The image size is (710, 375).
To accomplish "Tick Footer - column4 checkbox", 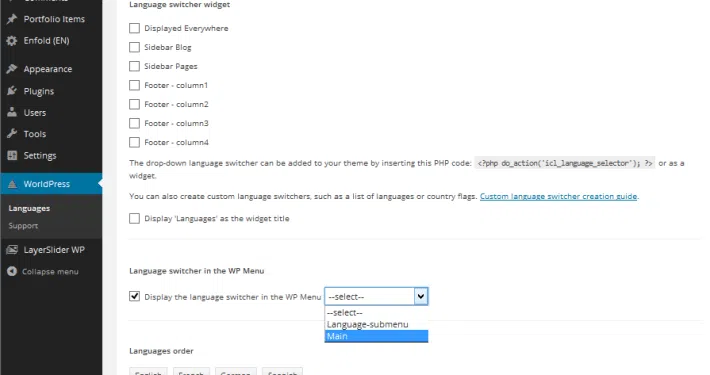I will pyautogui.click(x=134, y=142).
